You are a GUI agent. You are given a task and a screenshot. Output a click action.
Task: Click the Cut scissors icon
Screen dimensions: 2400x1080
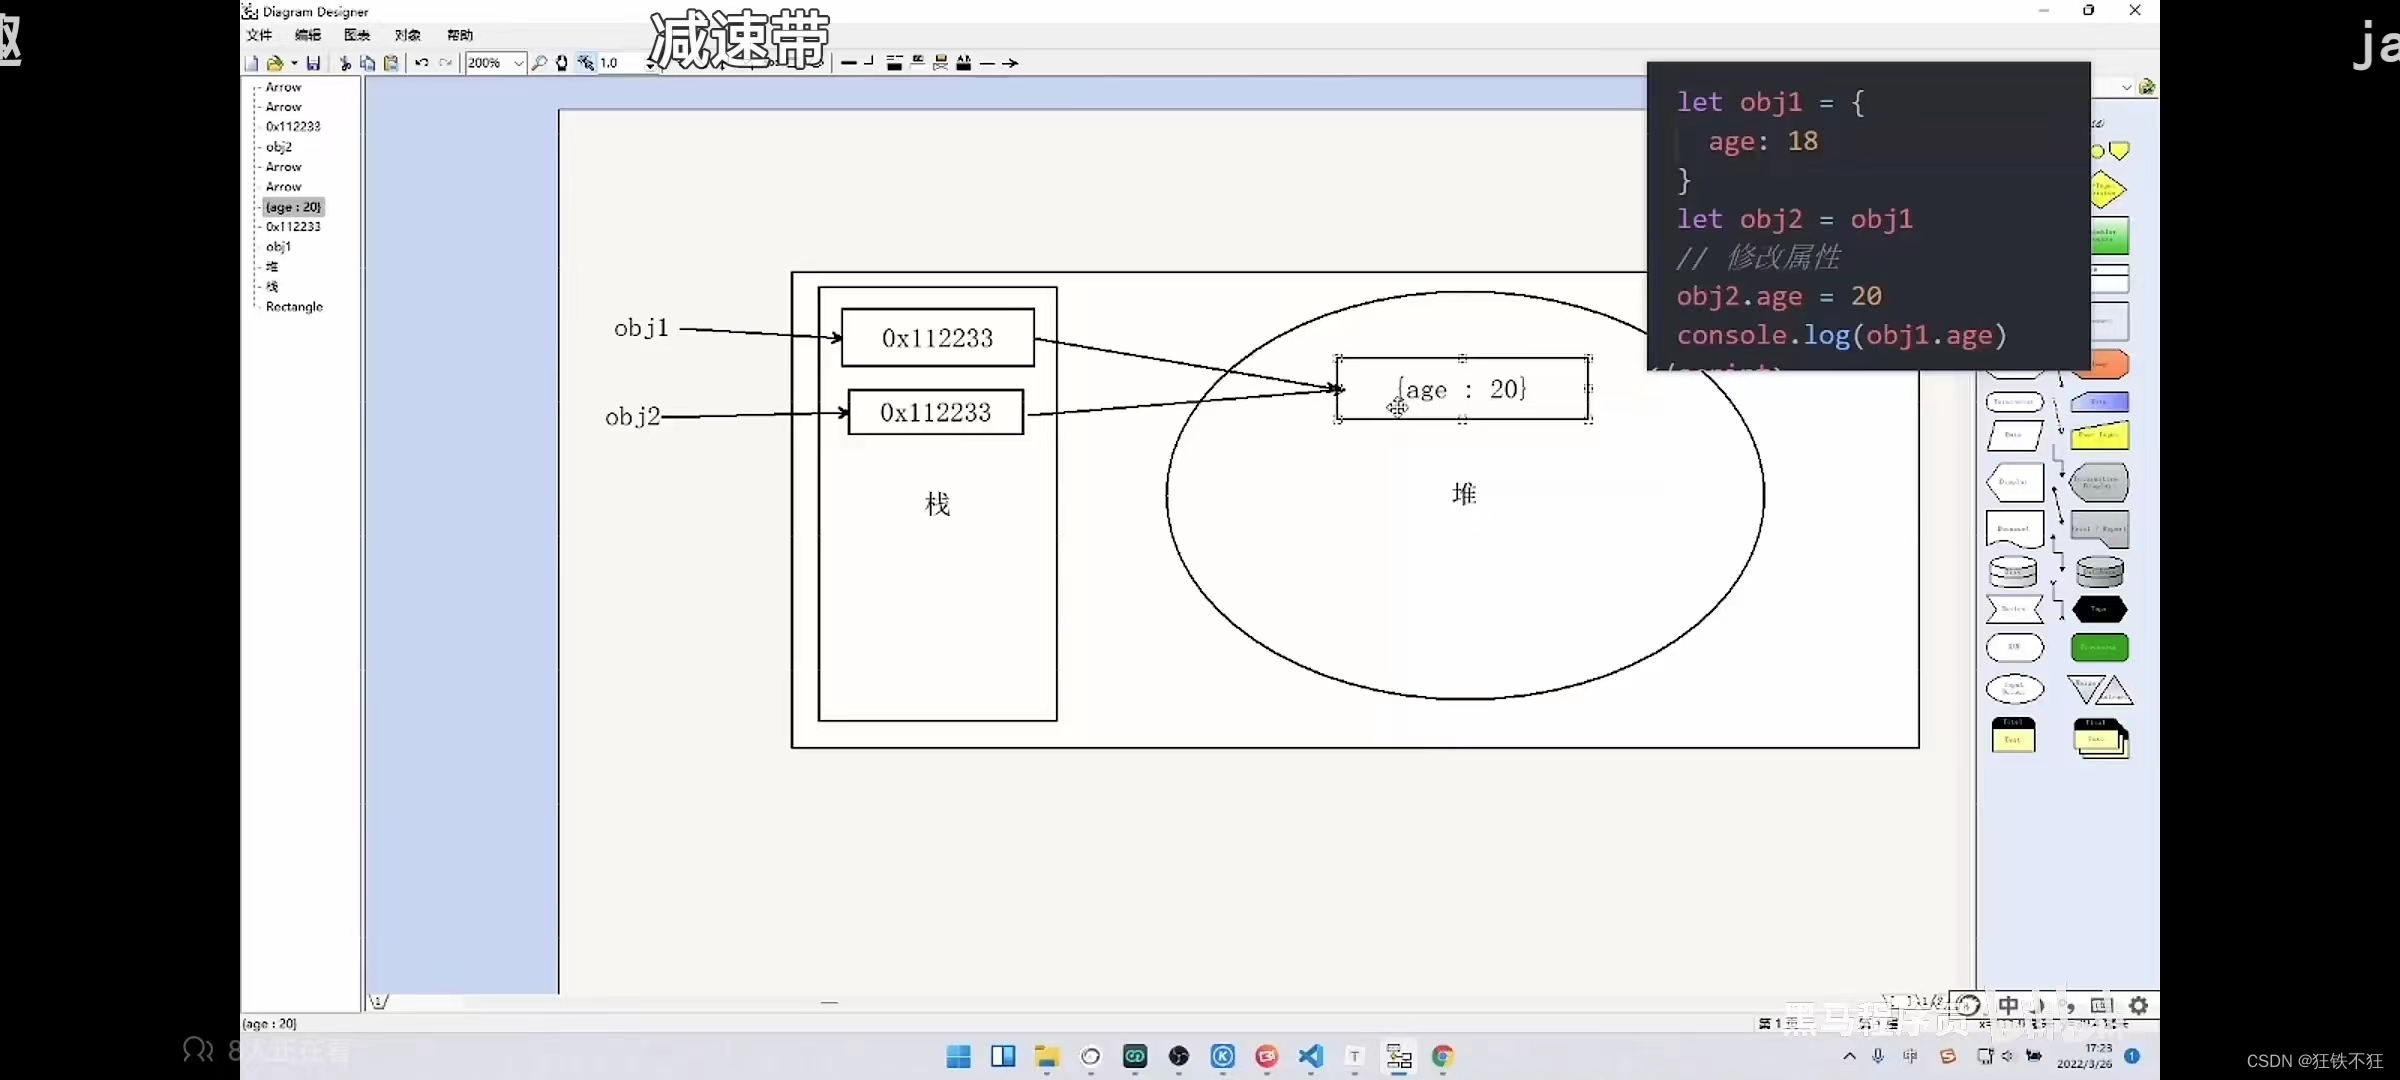pyautogui.click(x=345, y=63)
